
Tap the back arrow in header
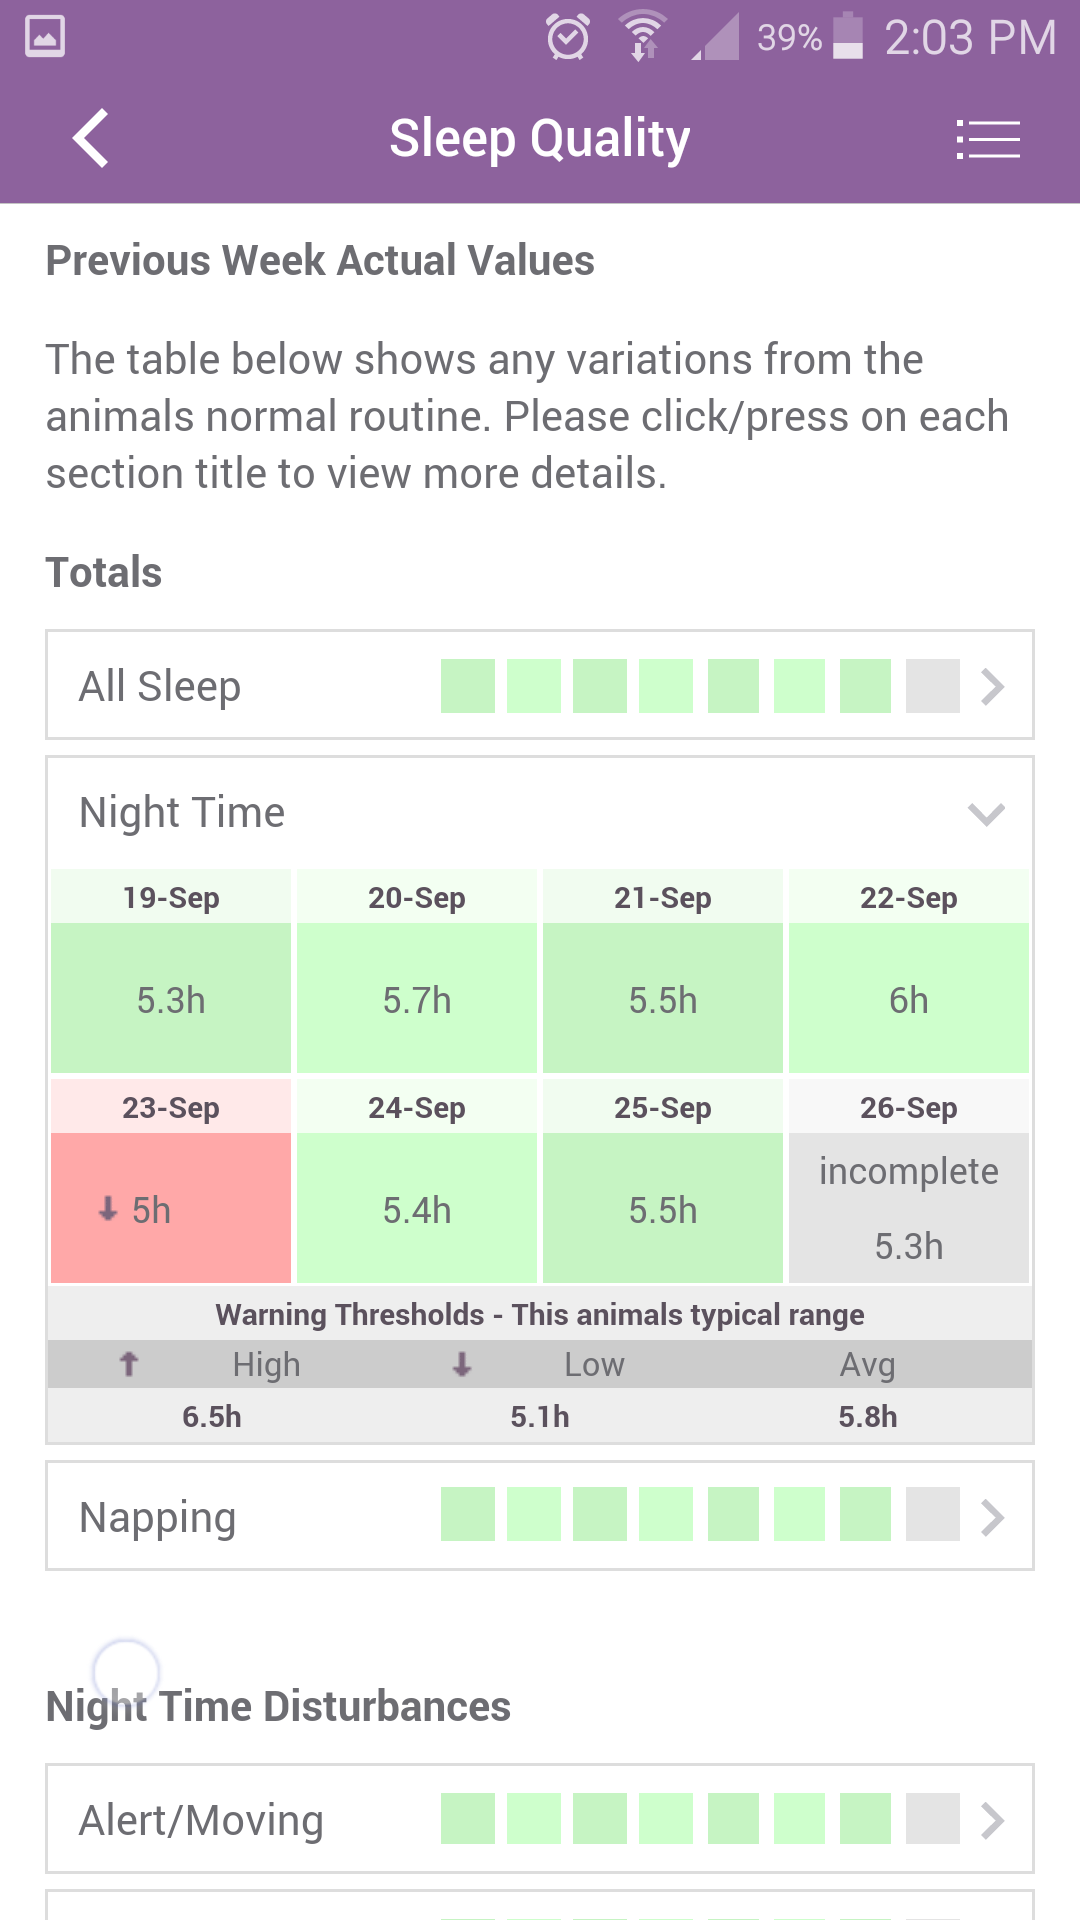[91, 138]
